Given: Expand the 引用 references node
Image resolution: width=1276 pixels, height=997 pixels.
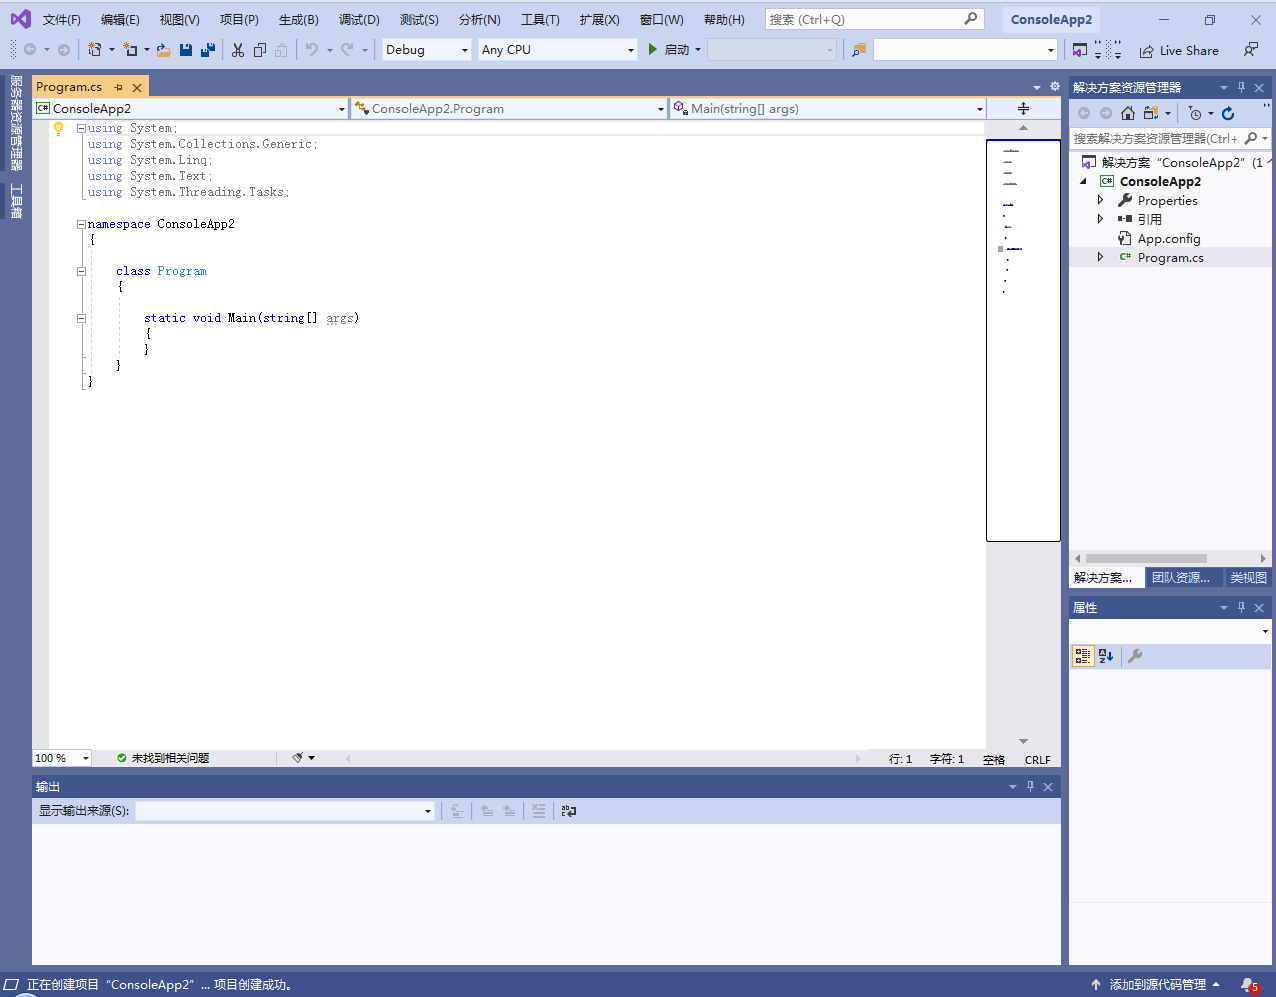Looking at the screenshot, I should [x=1101, y=219].
